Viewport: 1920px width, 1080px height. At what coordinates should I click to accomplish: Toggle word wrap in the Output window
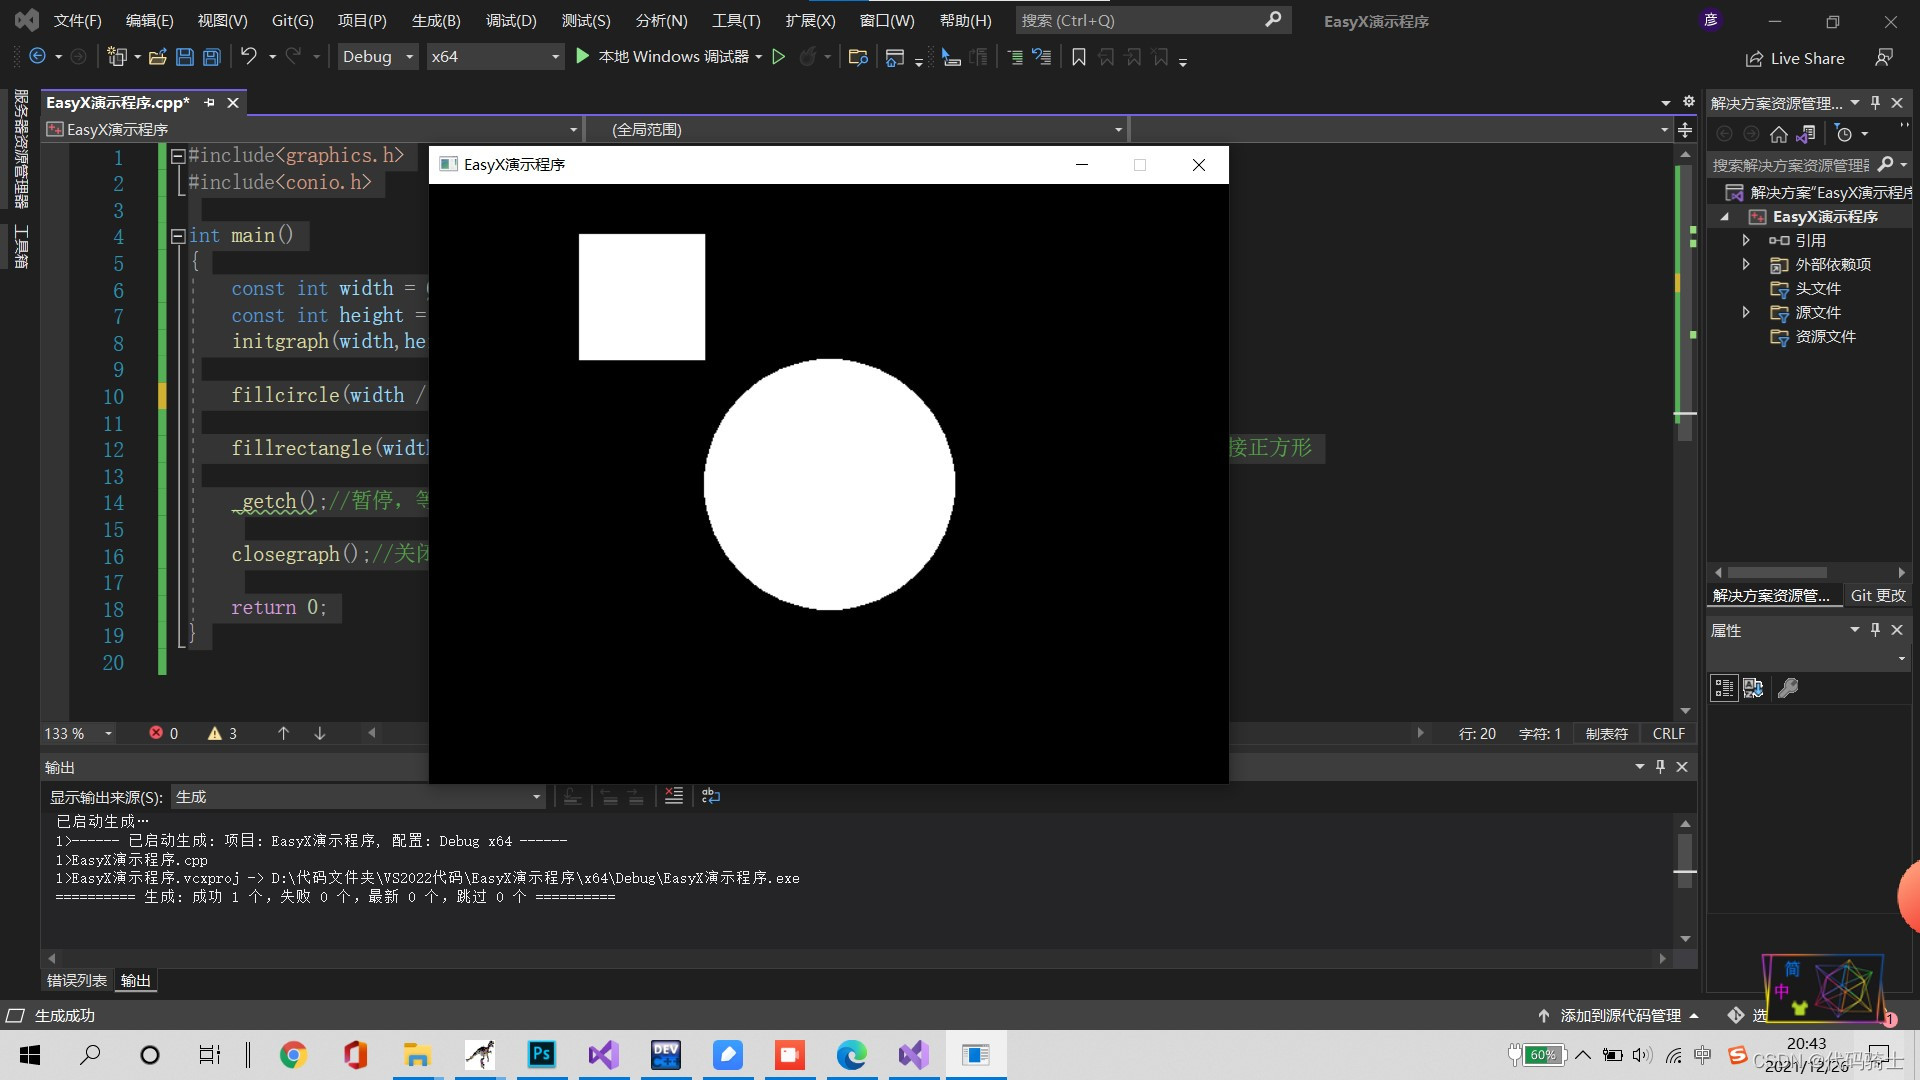[x=711, y=796]
